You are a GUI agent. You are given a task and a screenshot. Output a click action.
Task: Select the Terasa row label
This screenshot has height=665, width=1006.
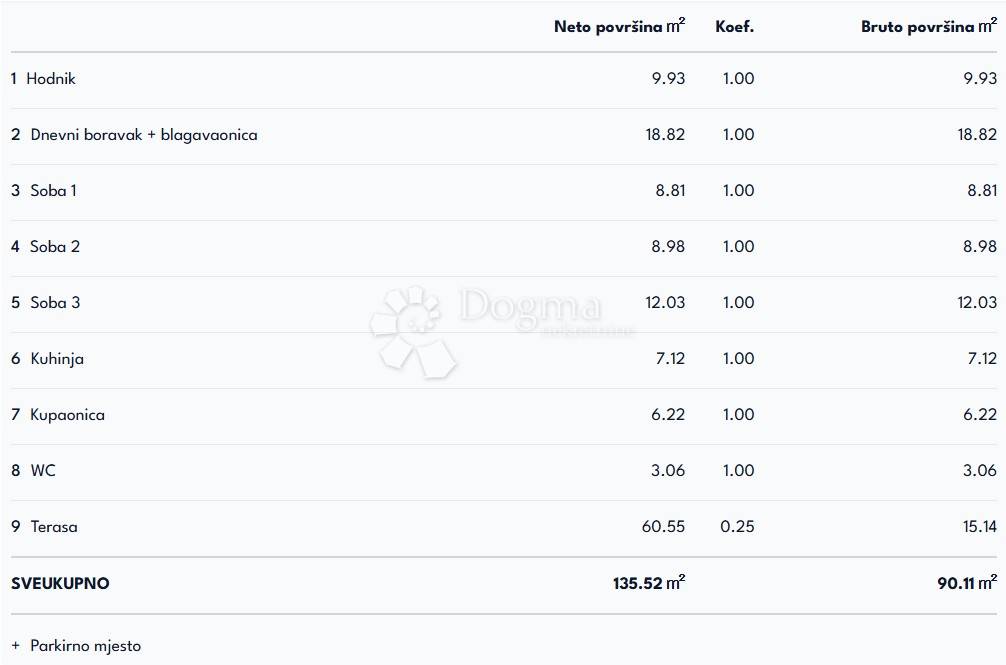point(54,527)
